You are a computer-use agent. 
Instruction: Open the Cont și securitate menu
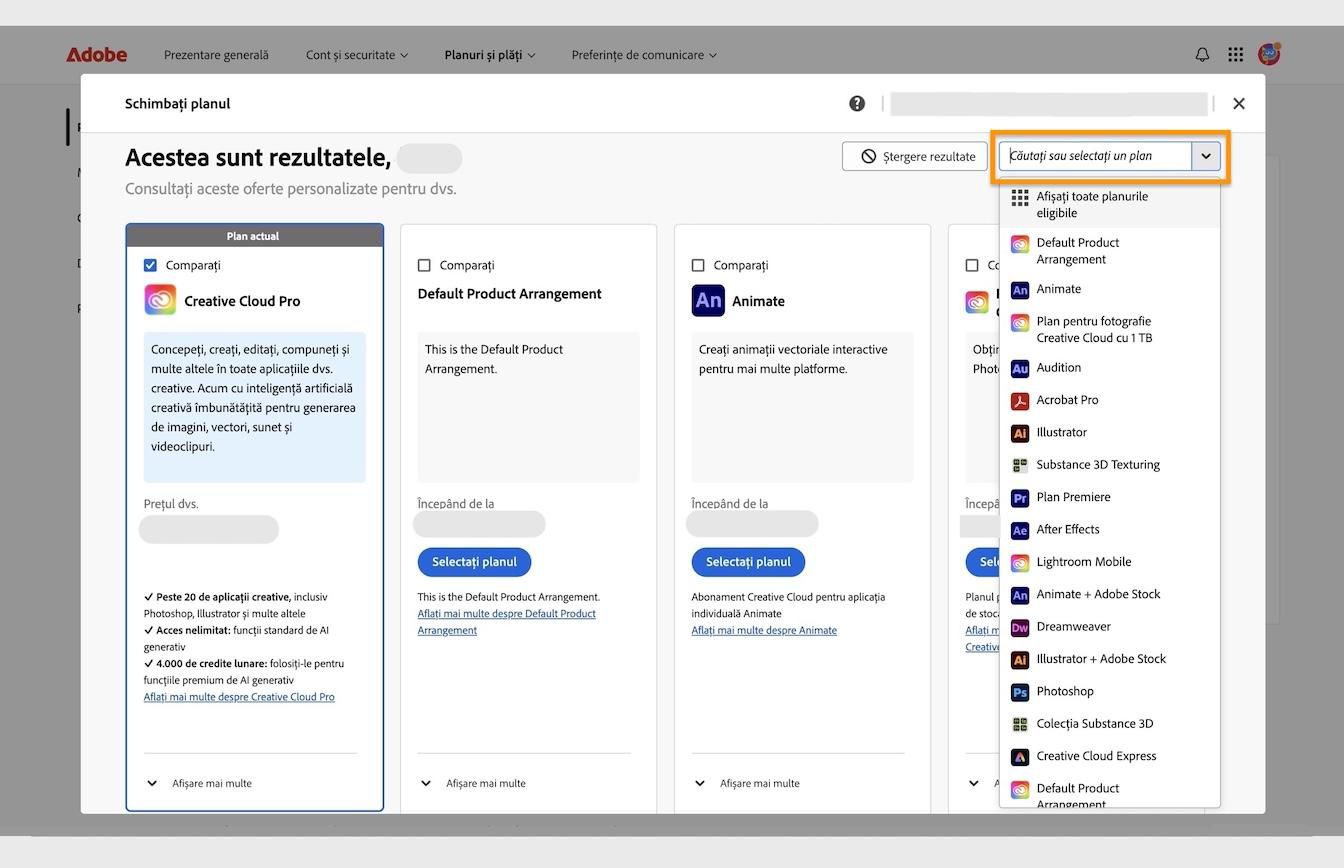pos(357,55)
